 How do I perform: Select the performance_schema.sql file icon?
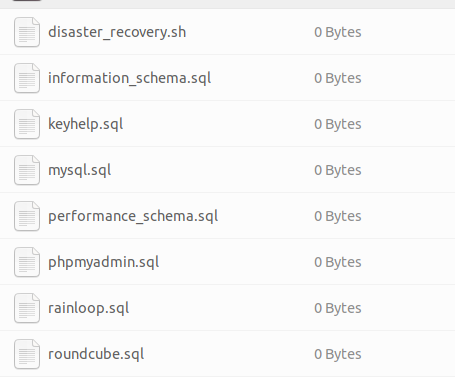(x=27, y=216)
